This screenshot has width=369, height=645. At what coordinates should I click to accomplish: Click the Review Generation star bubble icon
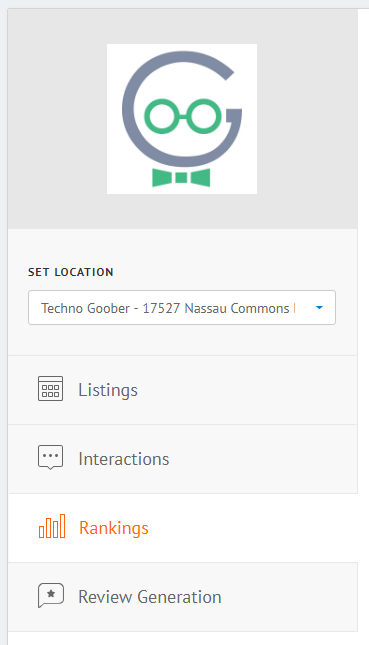(51, 595)
